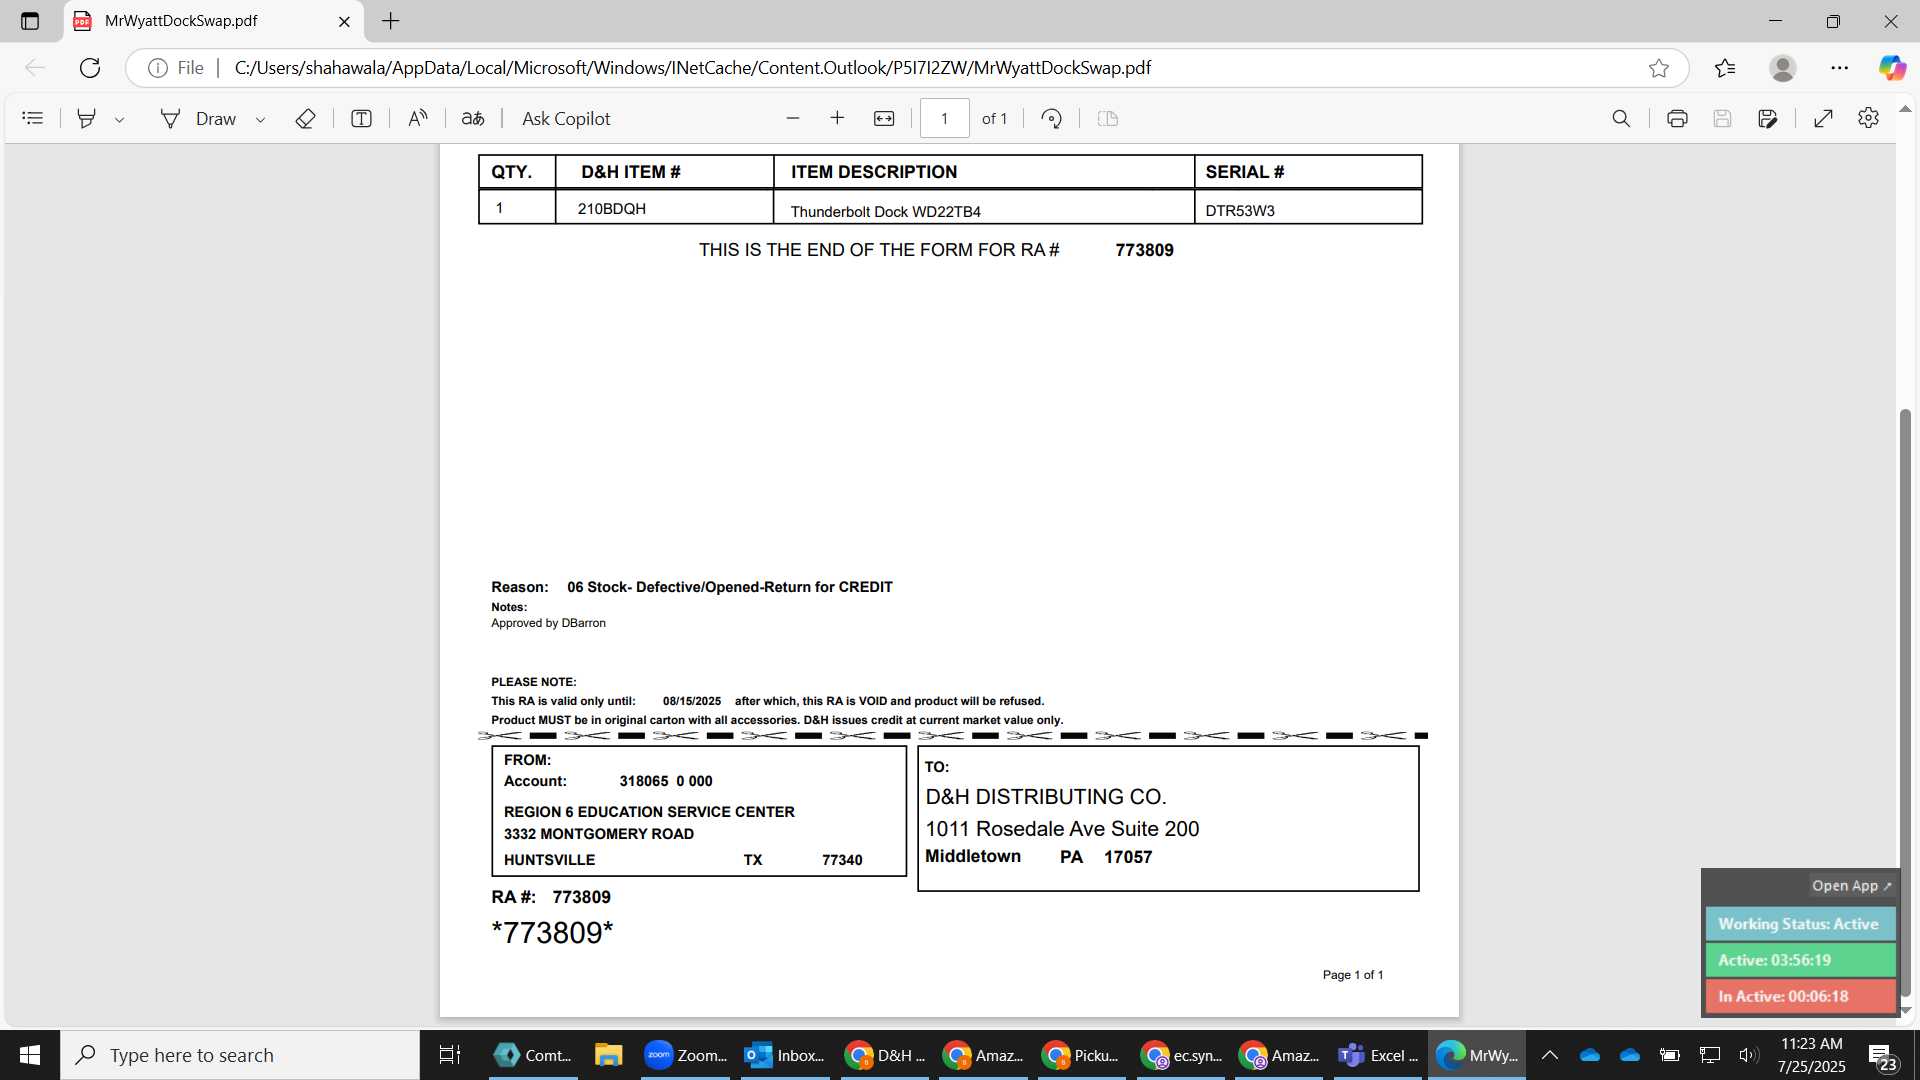Open the browser profile icon
The width and height of the screenshot is (1920, 1080).
(1782, 68)
